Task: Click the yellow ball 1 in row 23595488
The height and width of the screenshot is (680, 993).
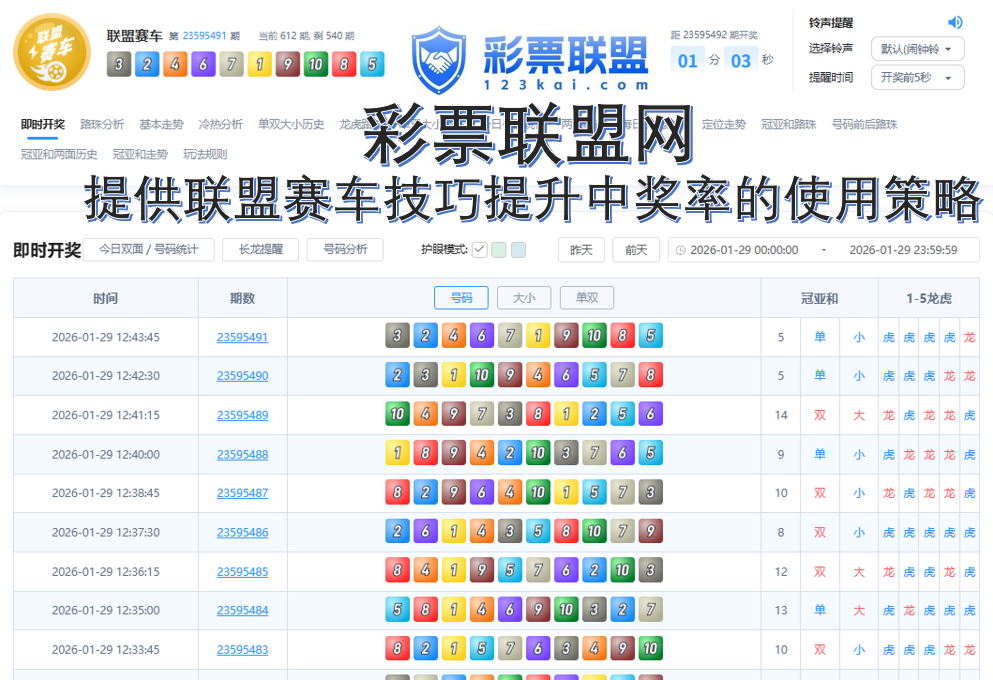Action: click(396, 452)
